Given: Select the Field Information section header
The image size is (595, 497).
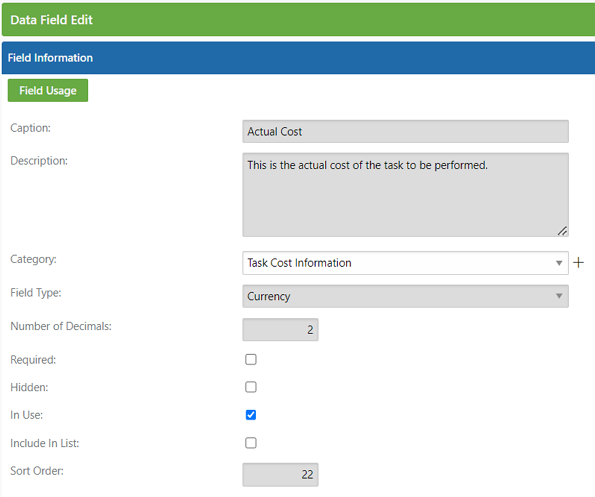Looking at the screenshot, I should point(298,58).
